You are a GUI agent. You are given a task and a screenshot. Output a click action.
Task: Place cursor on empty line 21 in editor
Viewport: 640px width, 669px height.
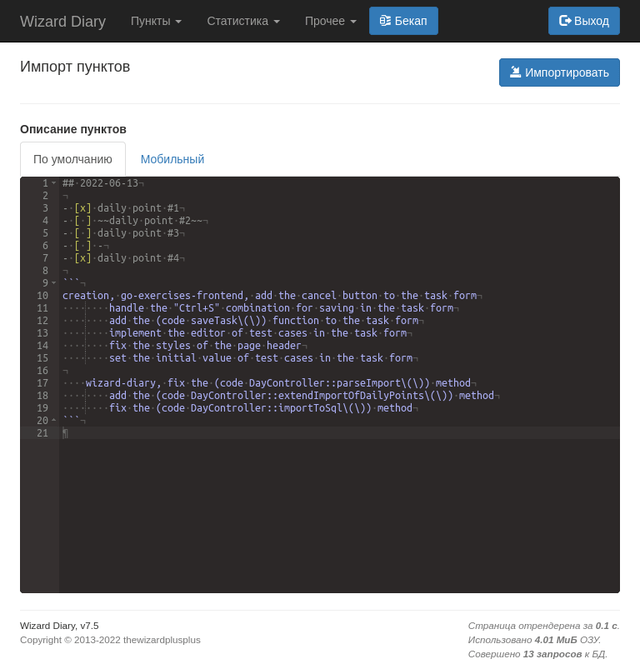tap(339, 433)
